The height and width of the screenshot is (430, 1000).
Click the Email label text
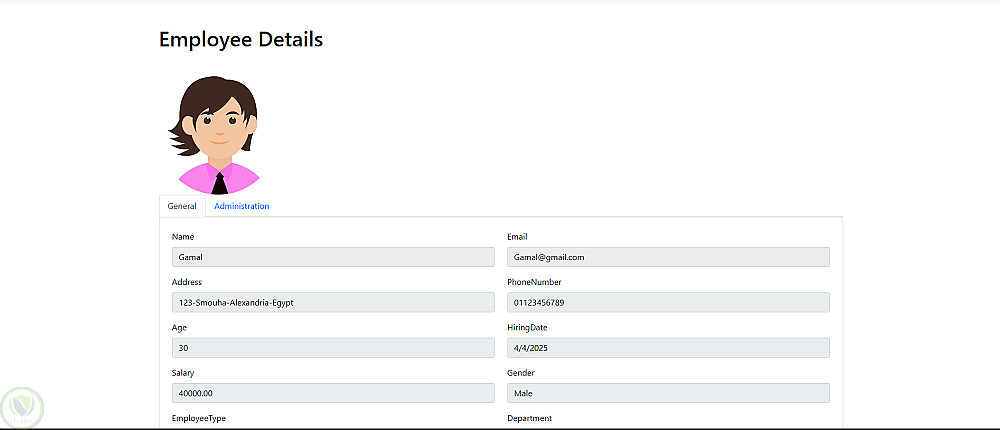517,237
